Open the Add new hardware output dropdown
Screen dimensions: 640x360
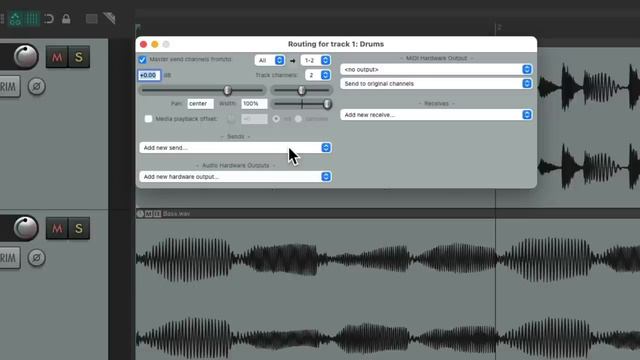(x=236, y=177)
